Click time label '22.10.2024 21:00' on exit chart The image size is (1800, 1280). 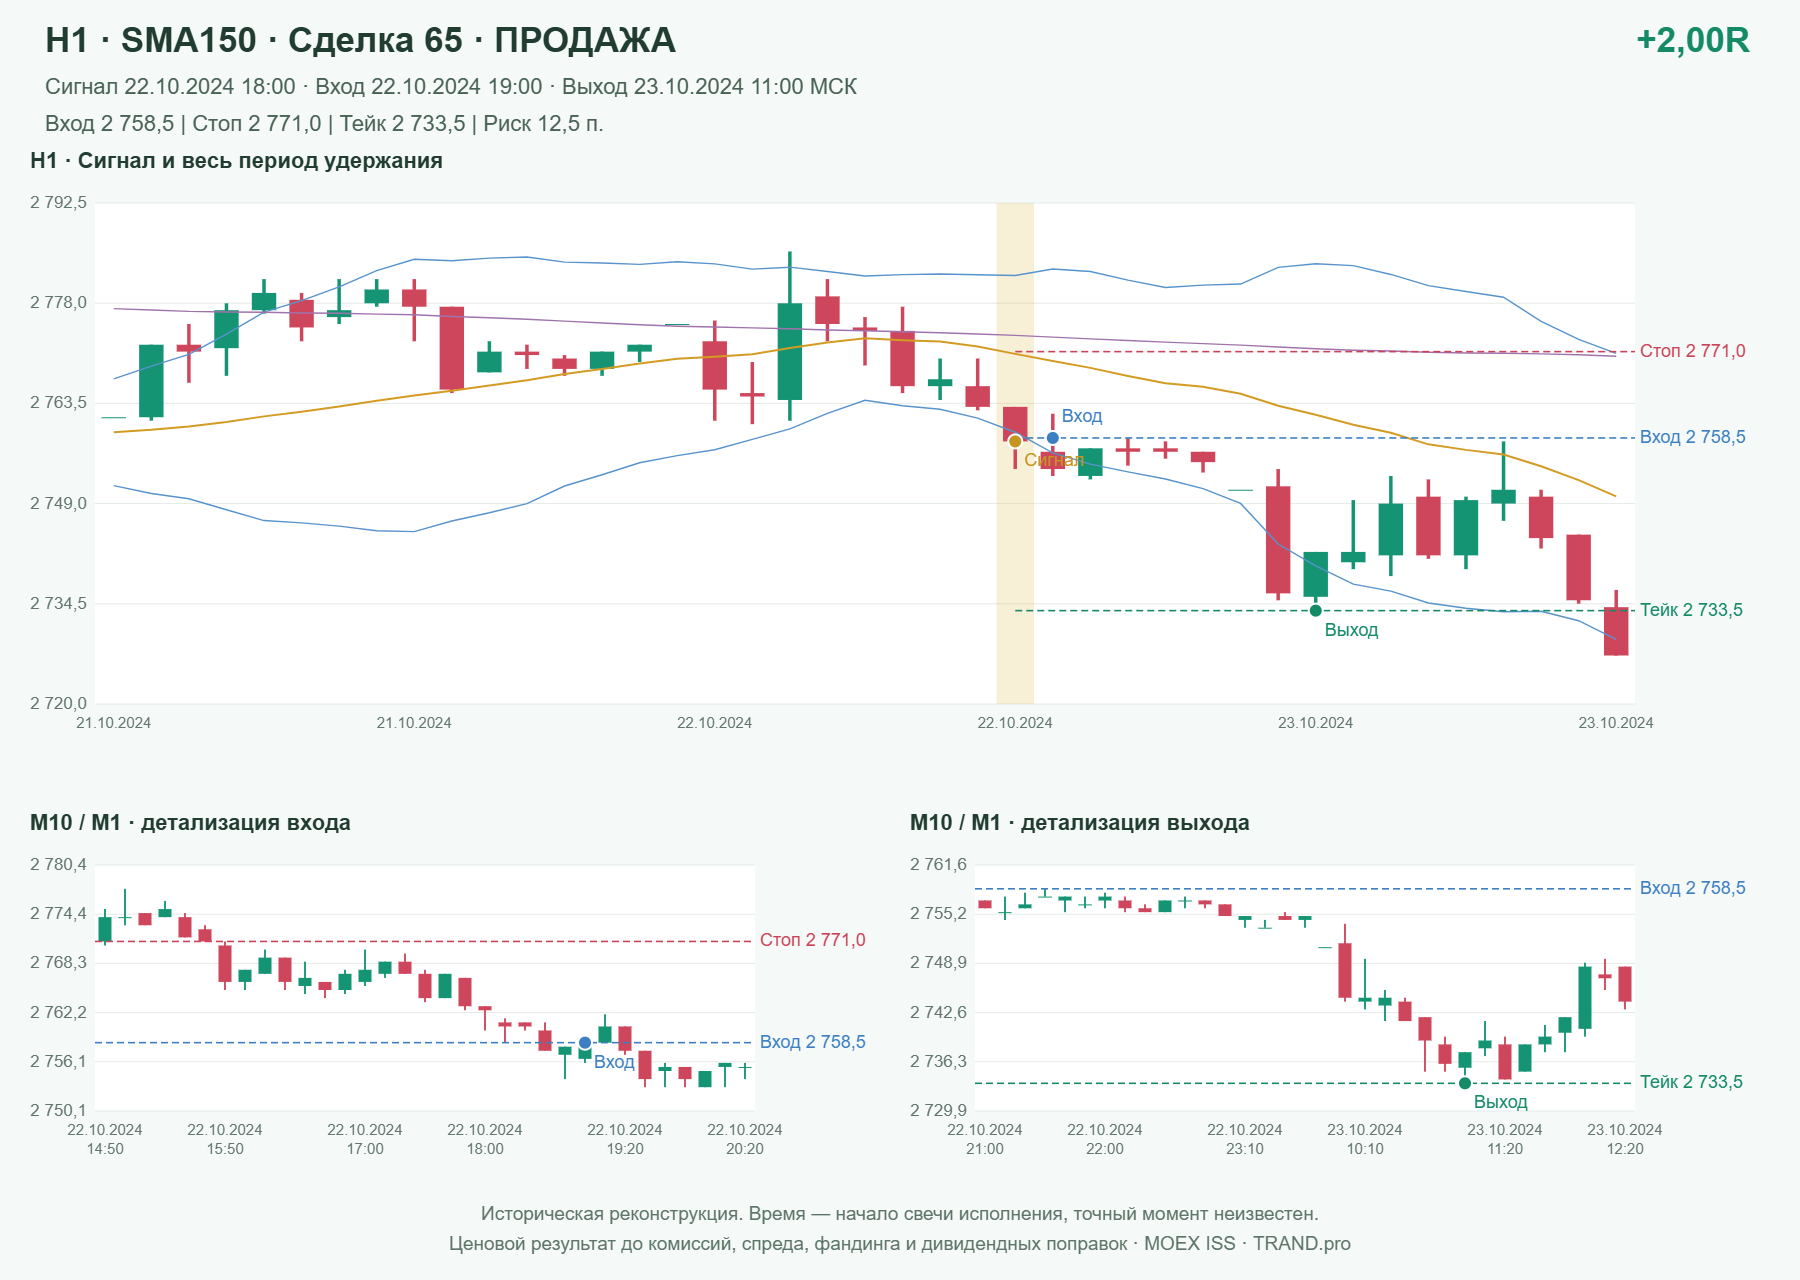(x=985, y=1139)
